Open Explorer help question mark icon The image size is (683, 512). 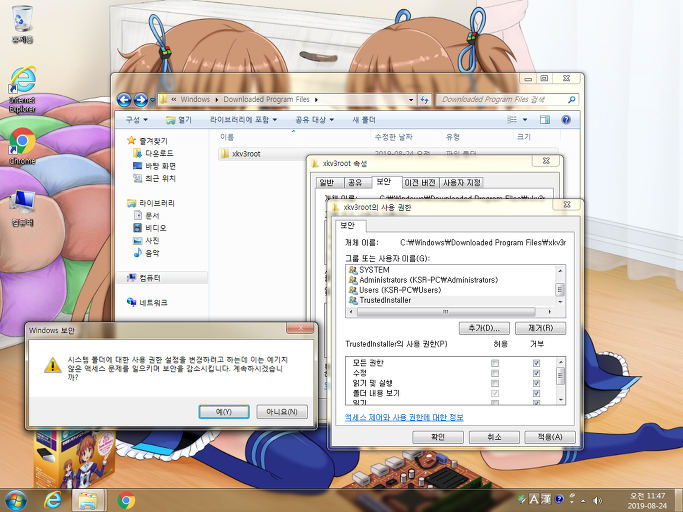(x=566, y=119)
